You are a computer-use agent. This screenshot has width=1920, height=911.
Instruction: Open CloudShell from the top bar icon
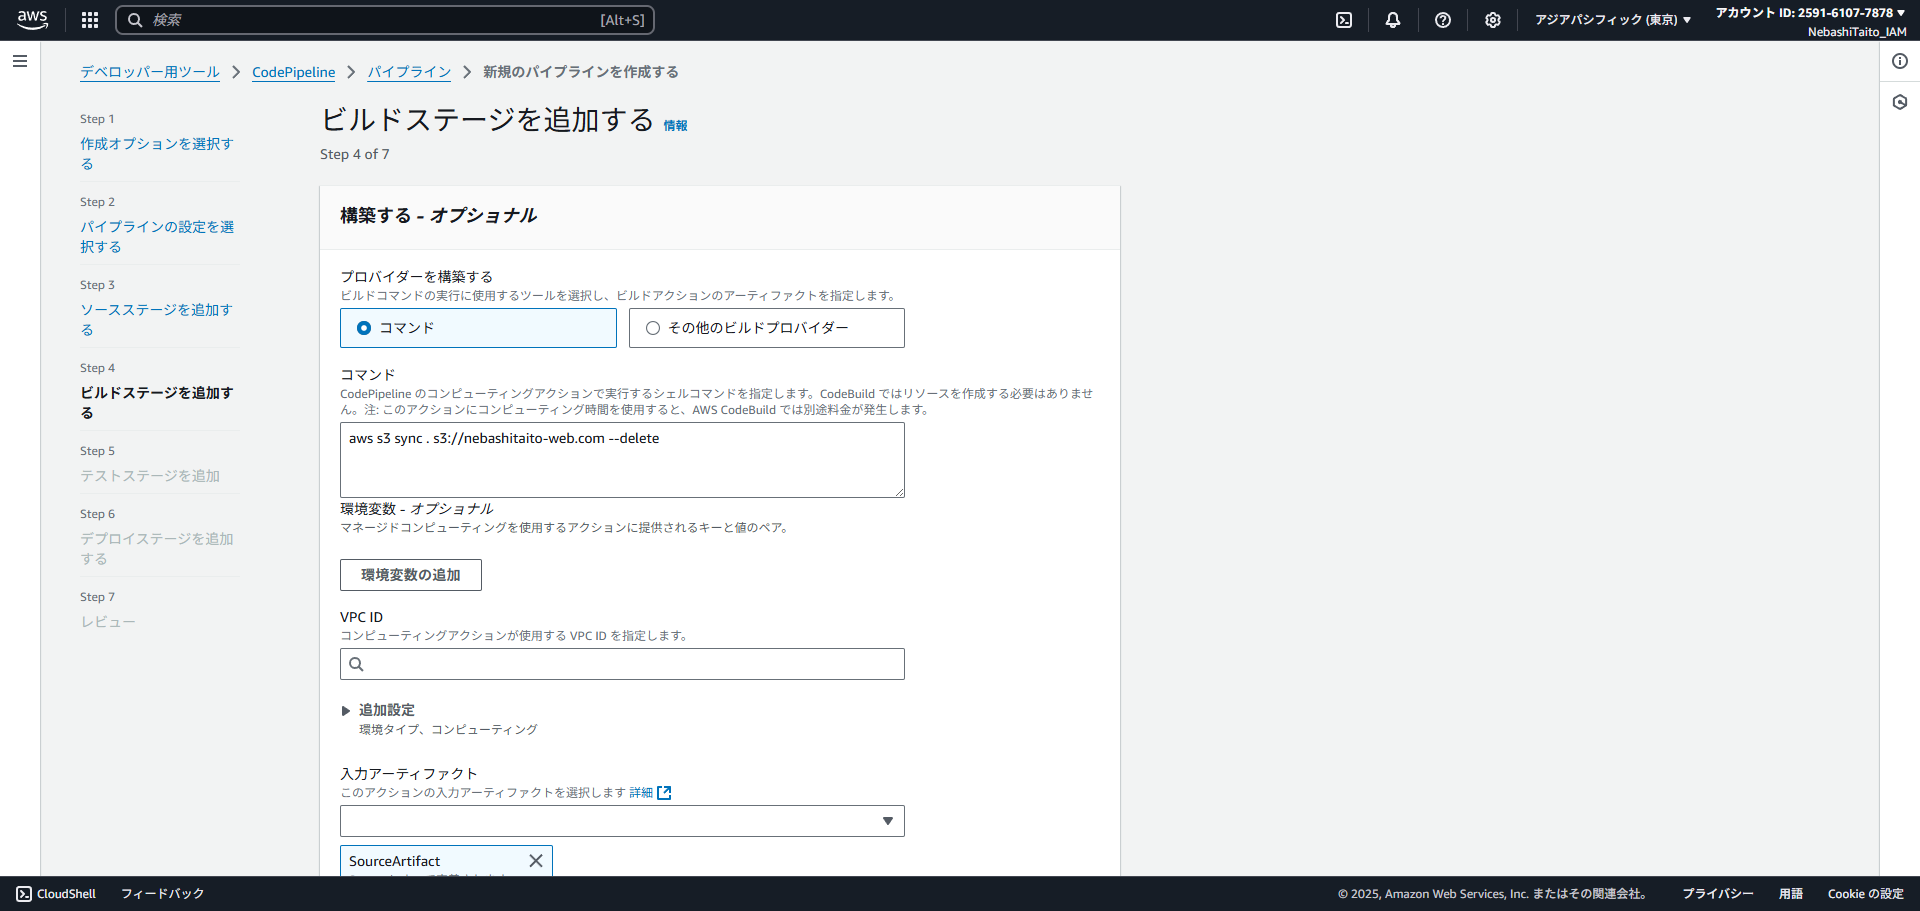point(1344,20)
